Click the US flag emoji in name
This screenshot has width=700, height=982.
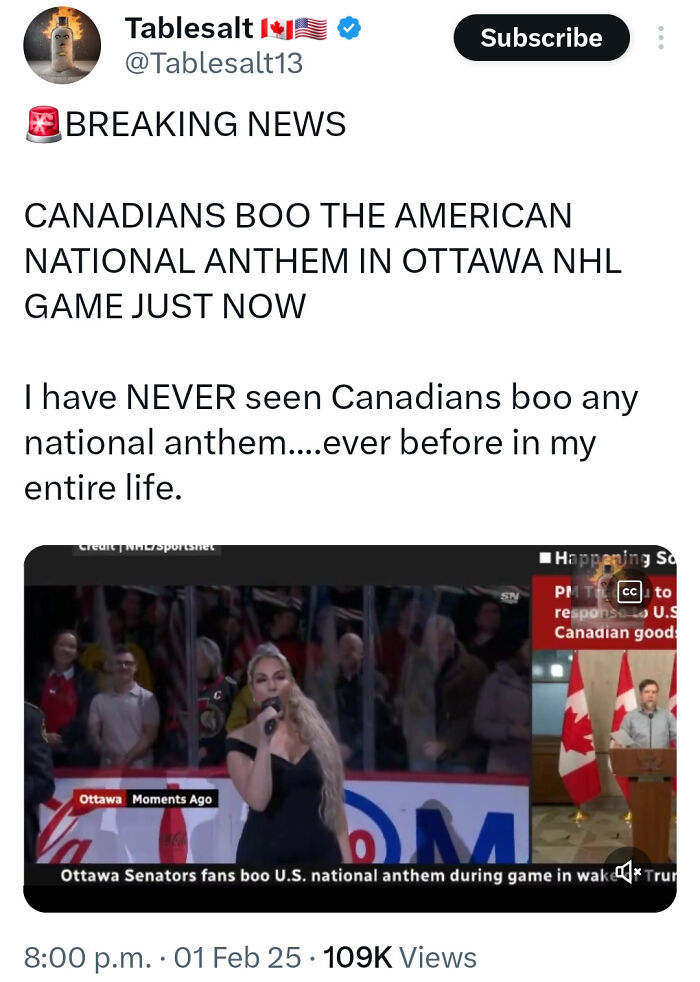click(311, 28)
